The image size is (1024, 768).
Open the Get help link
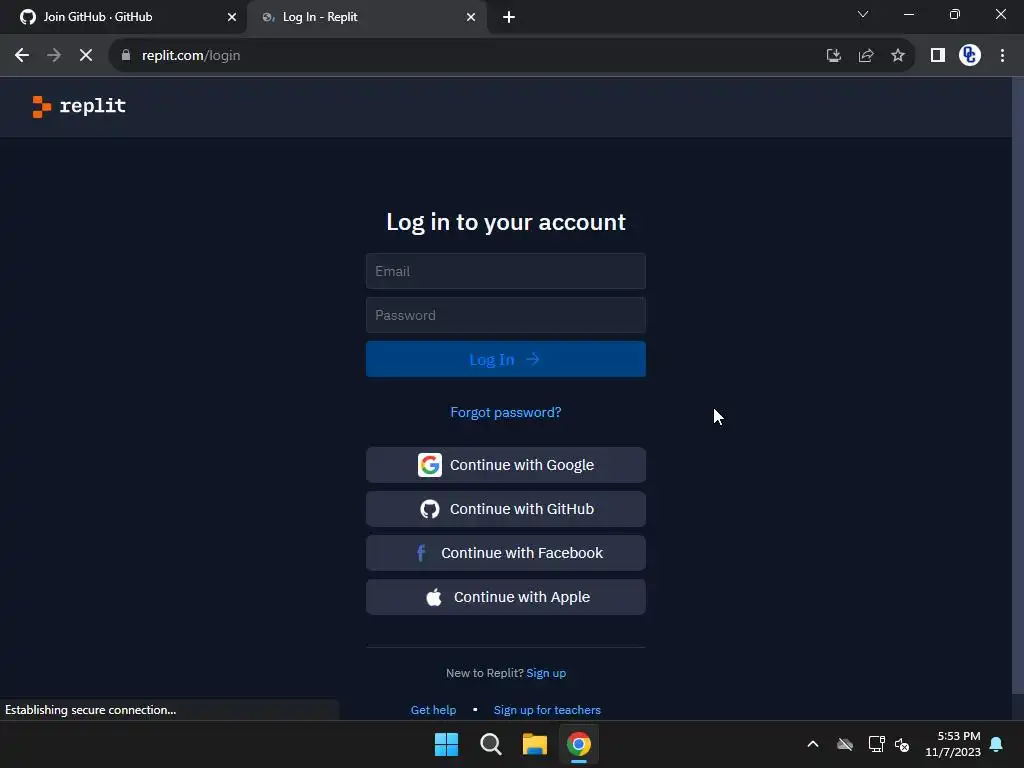pos(433,710)
